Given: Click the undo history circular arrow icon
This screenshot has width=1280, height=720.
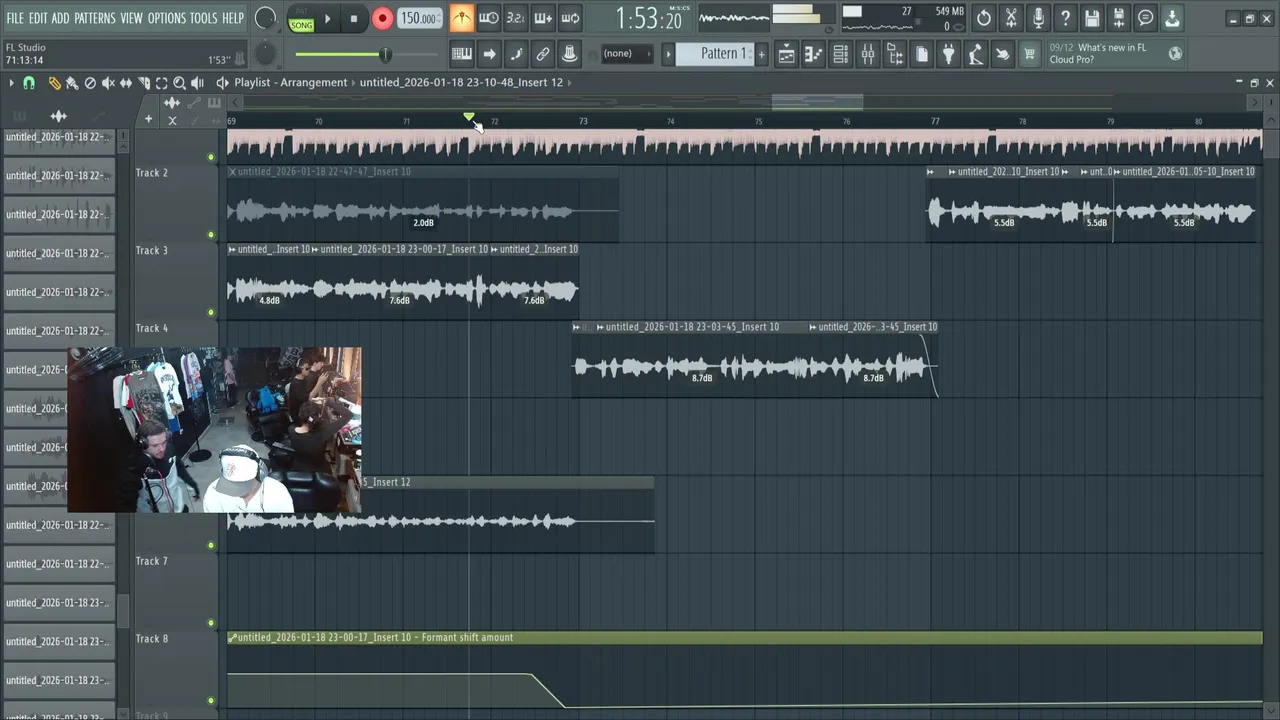Looking at the screenshot, I should [x=984, y=18].
